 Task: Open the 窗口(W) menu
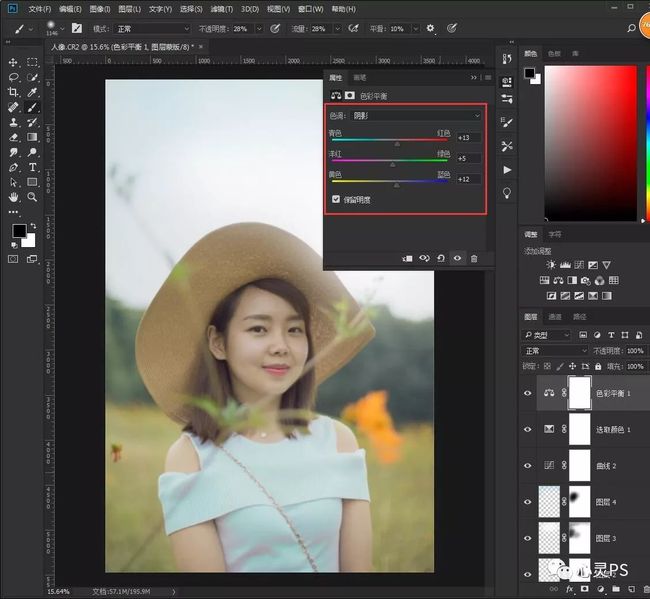point(310,9)
